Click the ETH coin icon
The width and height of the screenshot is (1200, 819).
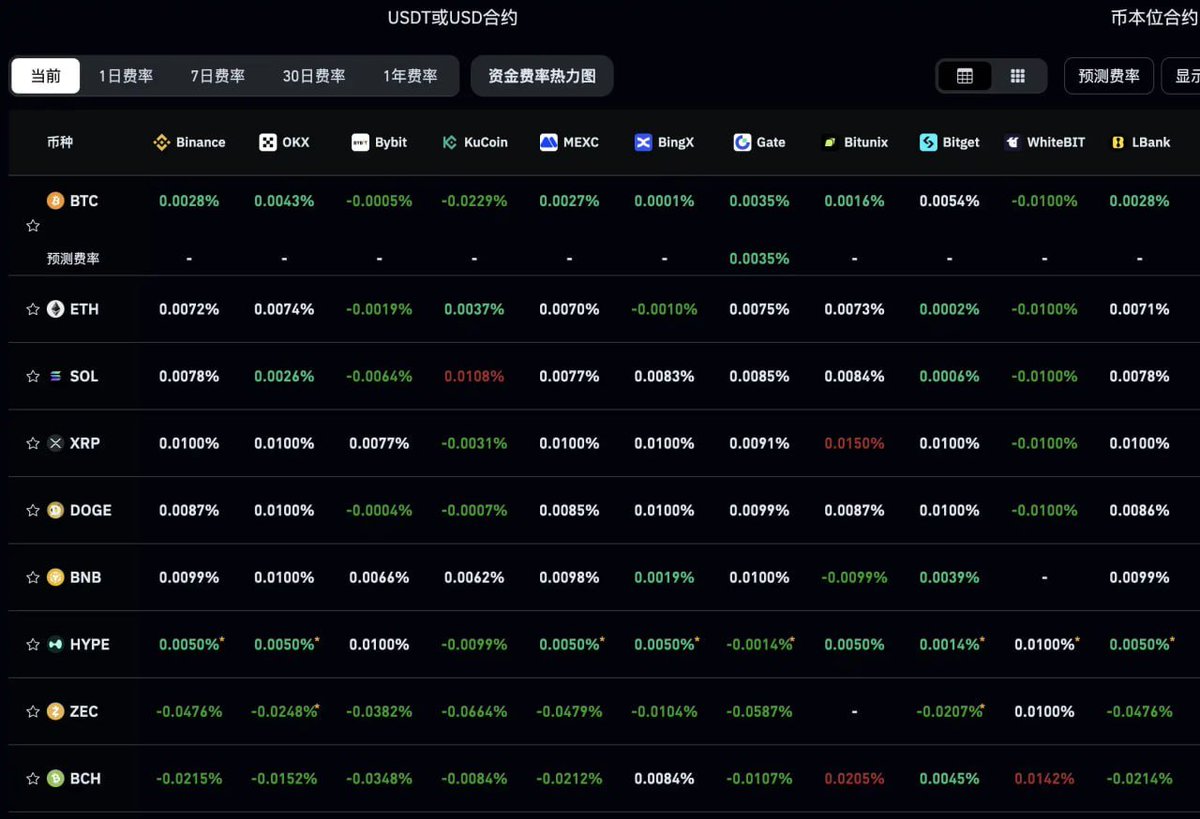[56, 309]
